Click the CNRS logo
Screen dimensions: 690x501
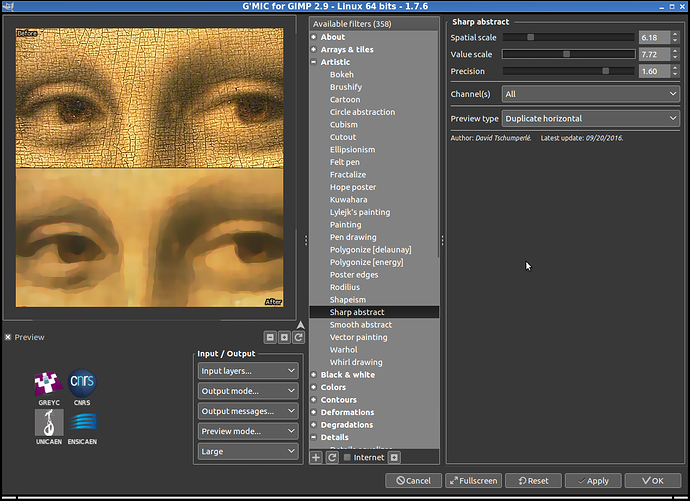82,383
